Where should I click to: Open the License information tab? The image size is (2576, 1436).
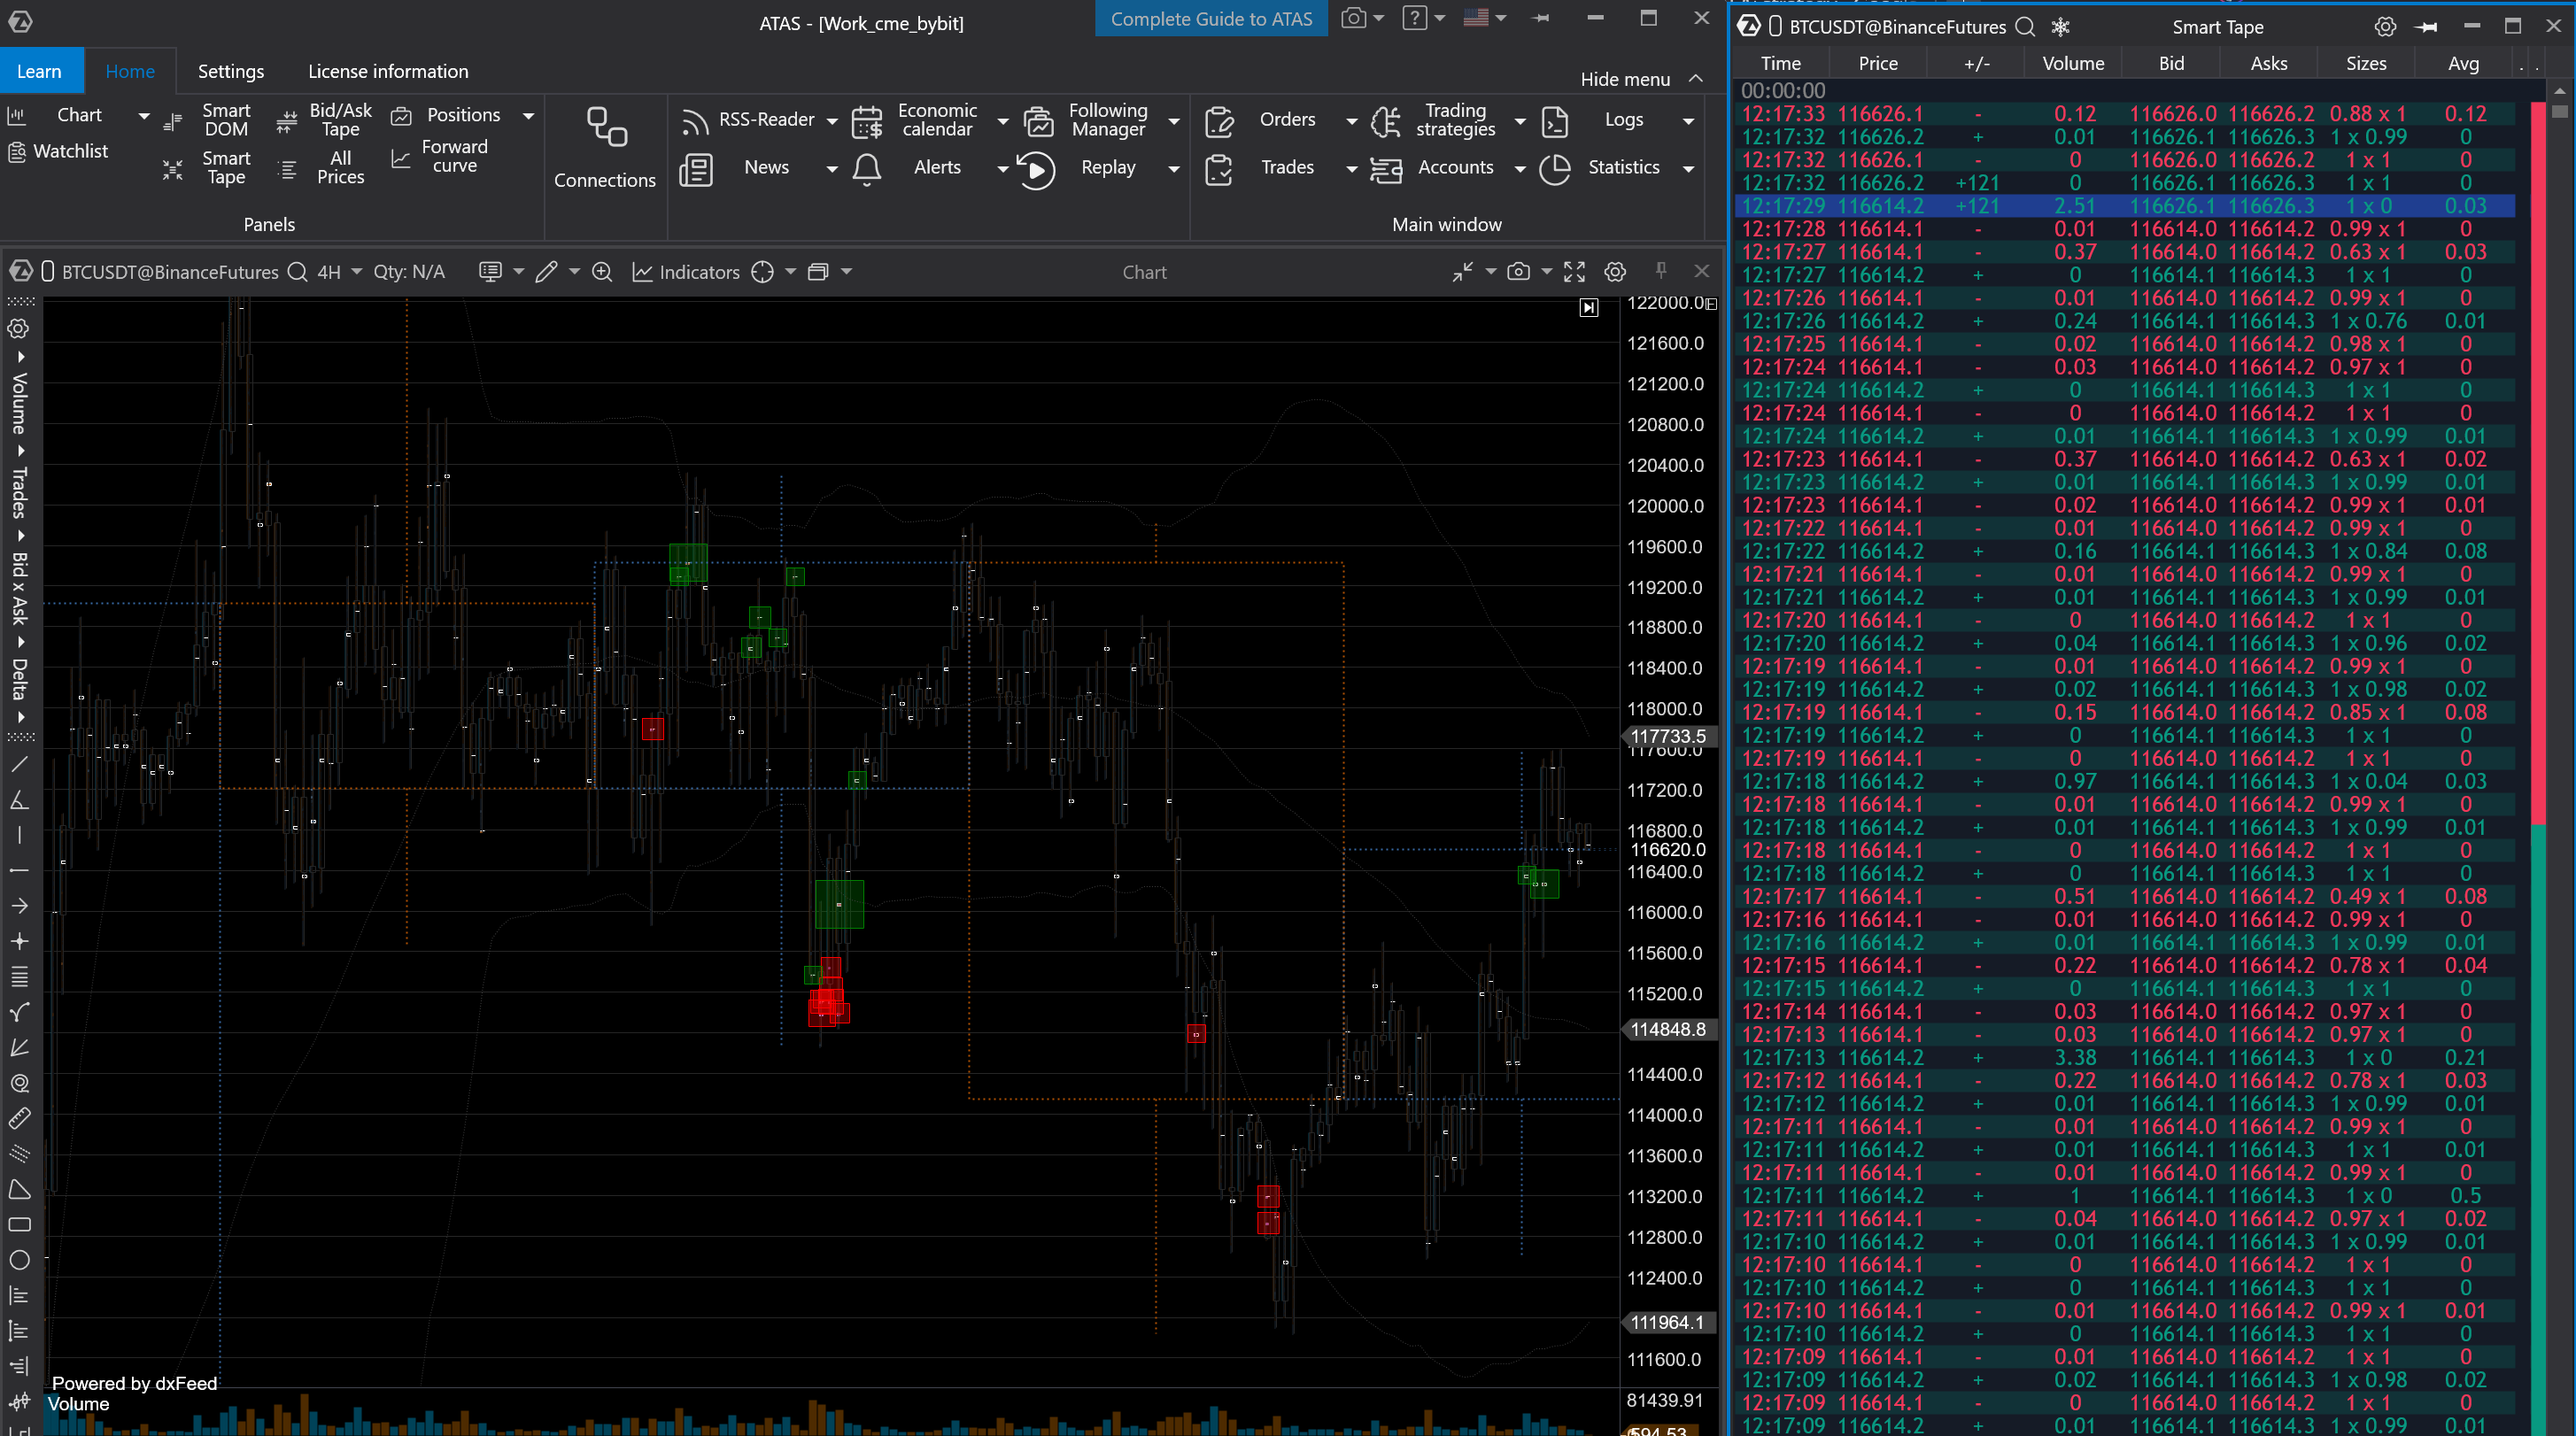387,71
